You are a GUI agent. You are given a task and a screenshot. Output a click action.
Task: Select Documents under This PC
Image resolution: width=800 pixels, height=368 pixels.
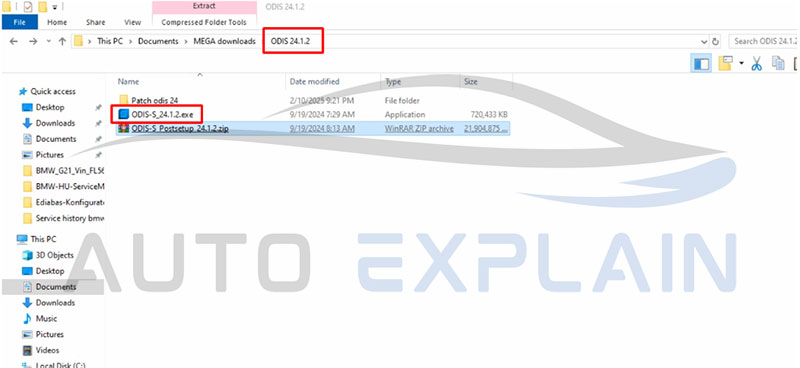[56, 287]
